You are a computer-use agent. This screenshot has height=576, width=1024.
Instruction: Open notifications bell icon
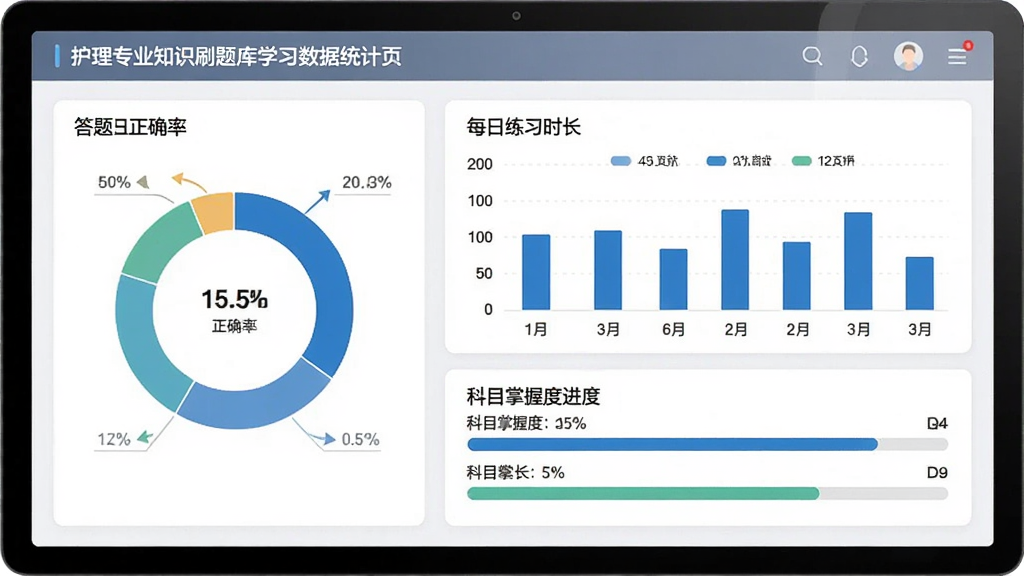pyautogui.click(x=859, y=56)
